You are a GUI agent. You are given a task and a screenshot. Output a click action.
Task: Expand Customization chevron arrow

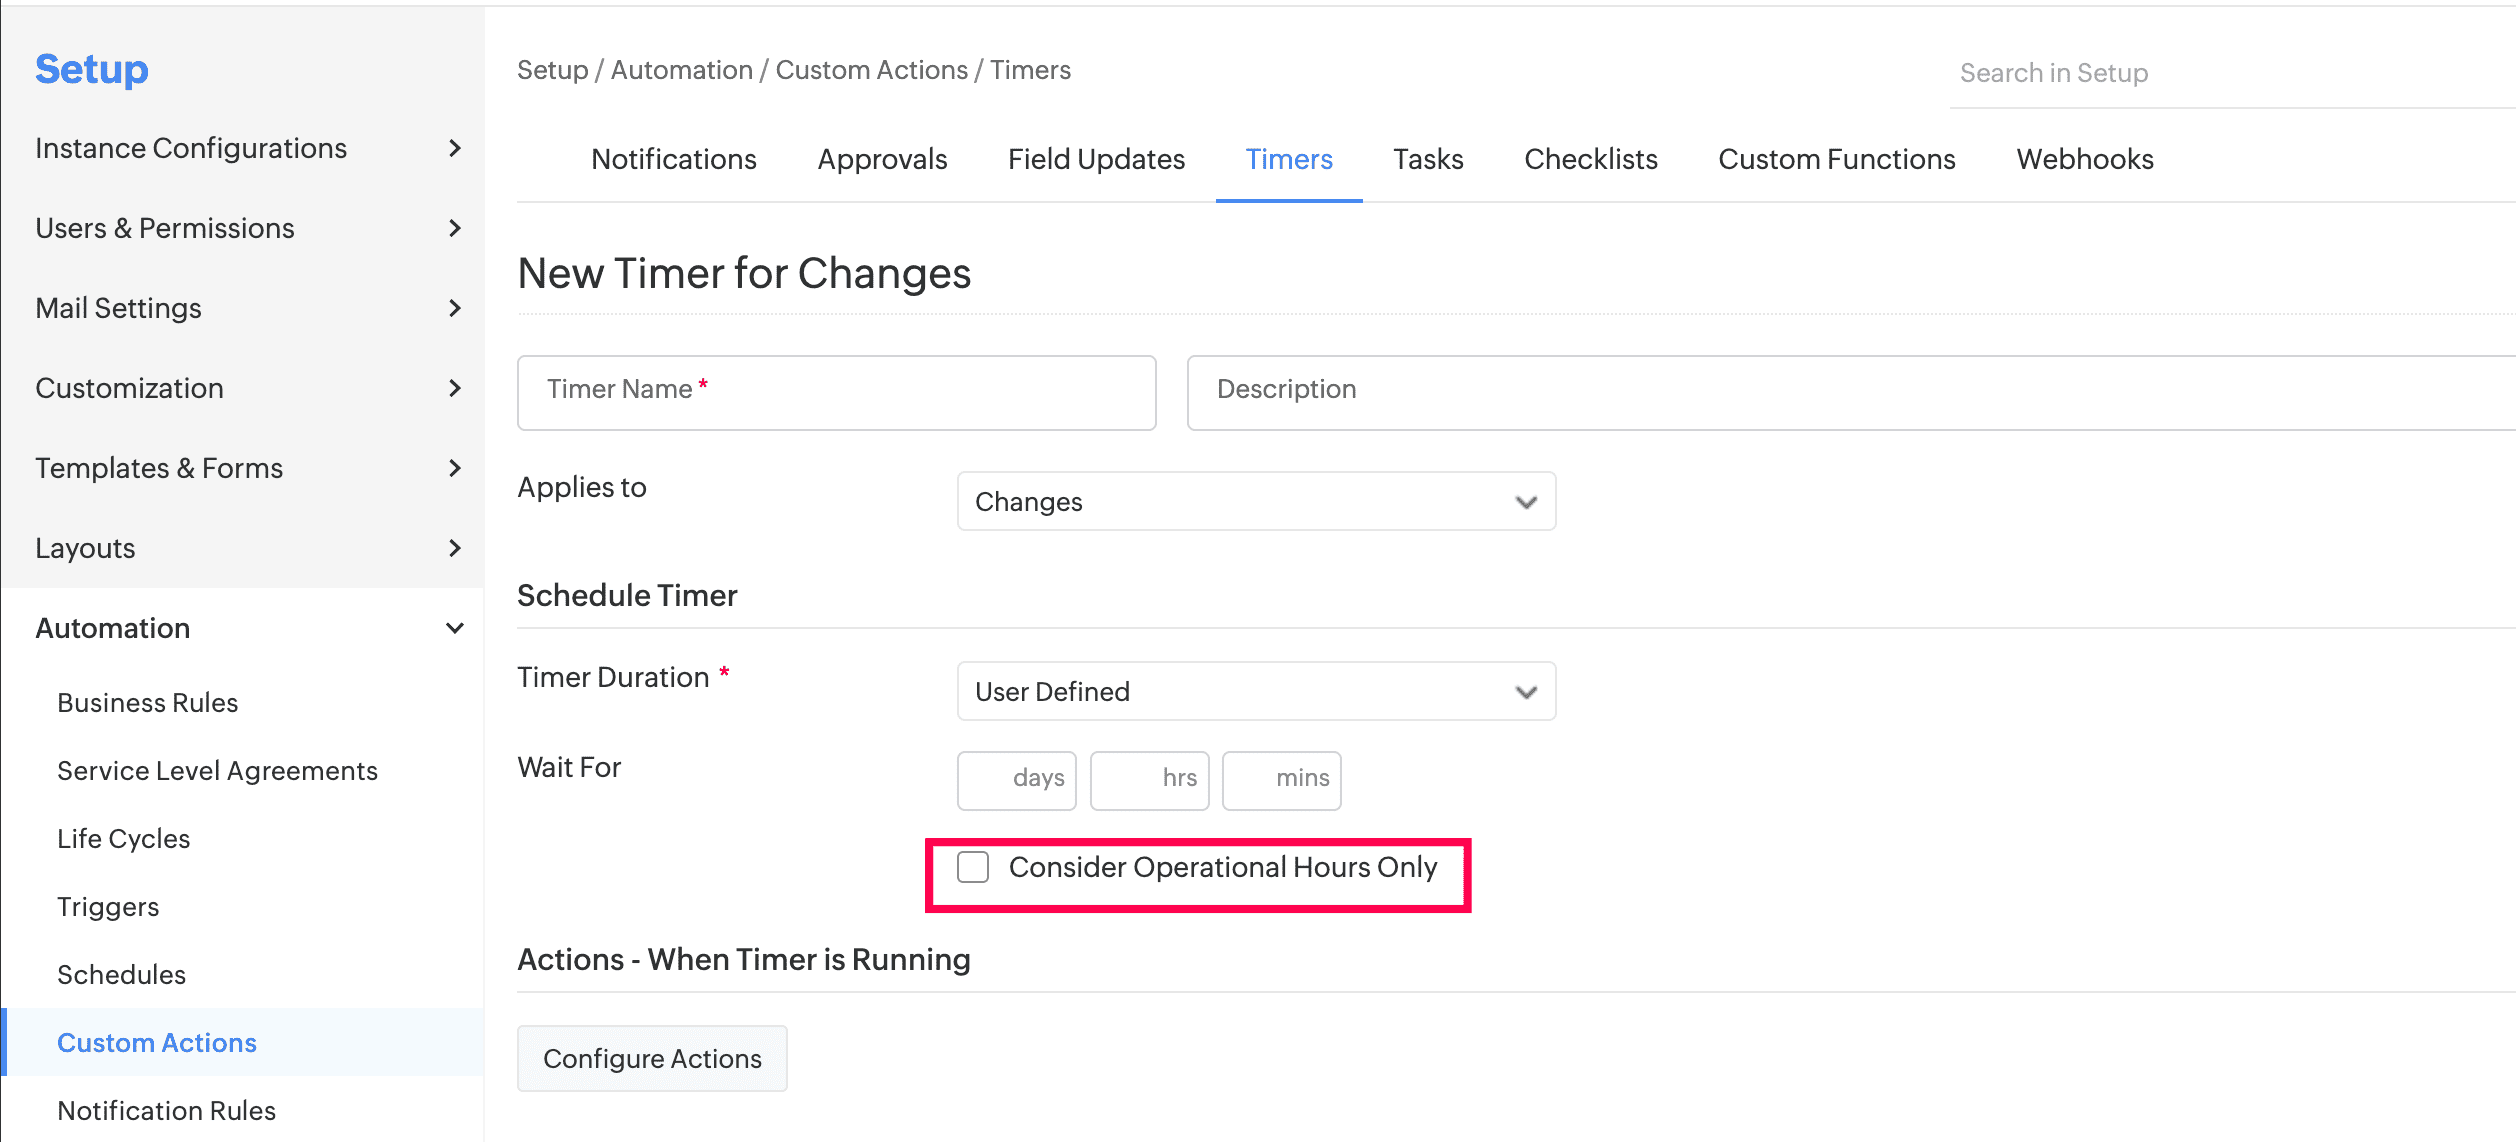(x=455, y=388)
